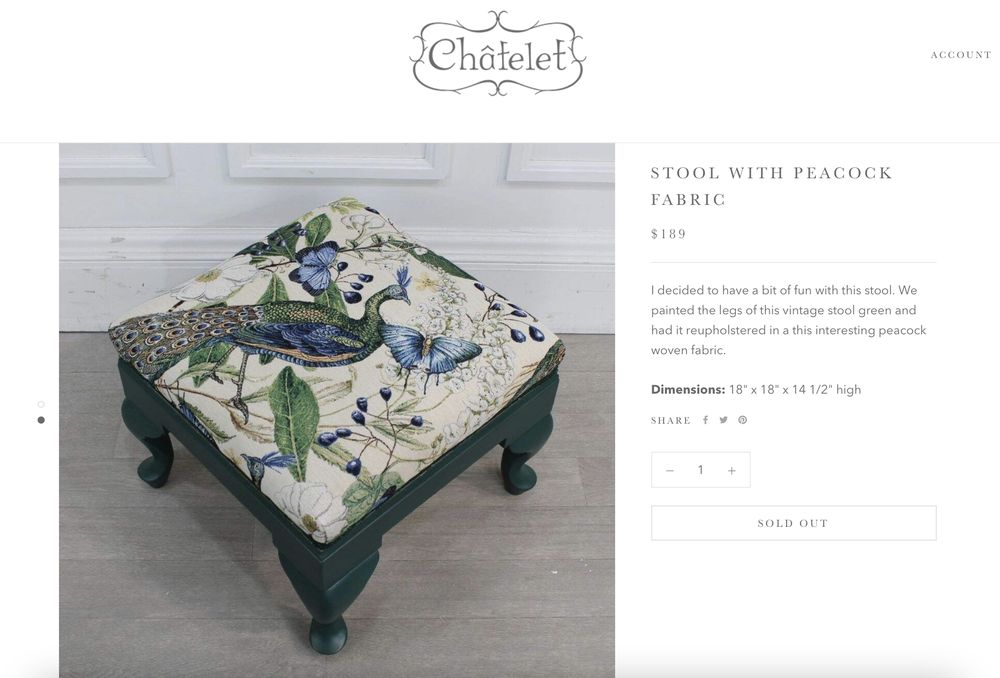This screenshot has height=678, width=1000.
Task: Share via Twitter bird icon
Action: pos(723,420)
